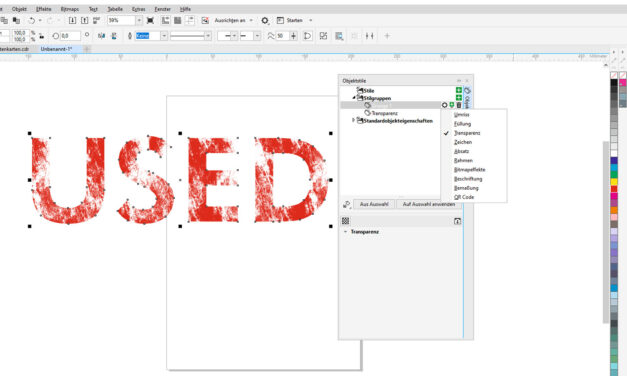Click the close curve icon in property bar
Screen dimensions: 627x376
pyautogui.click(x=307, y=36)
